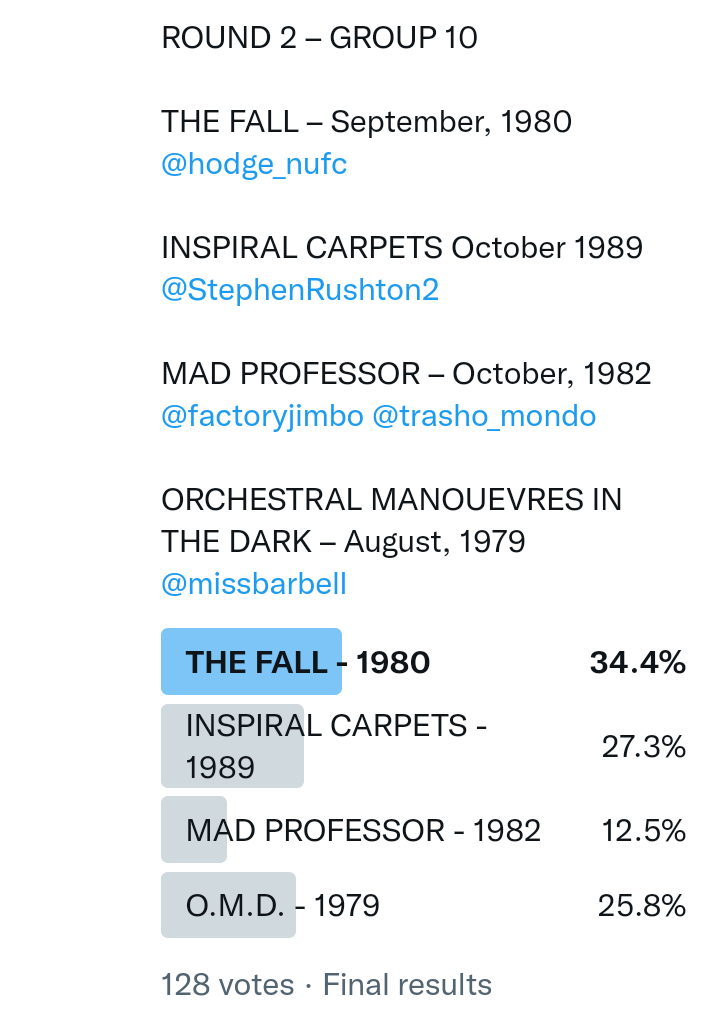
Task: Click the INSPIRAL CARPETS October 1989 text
Action: tap(402, 248)
